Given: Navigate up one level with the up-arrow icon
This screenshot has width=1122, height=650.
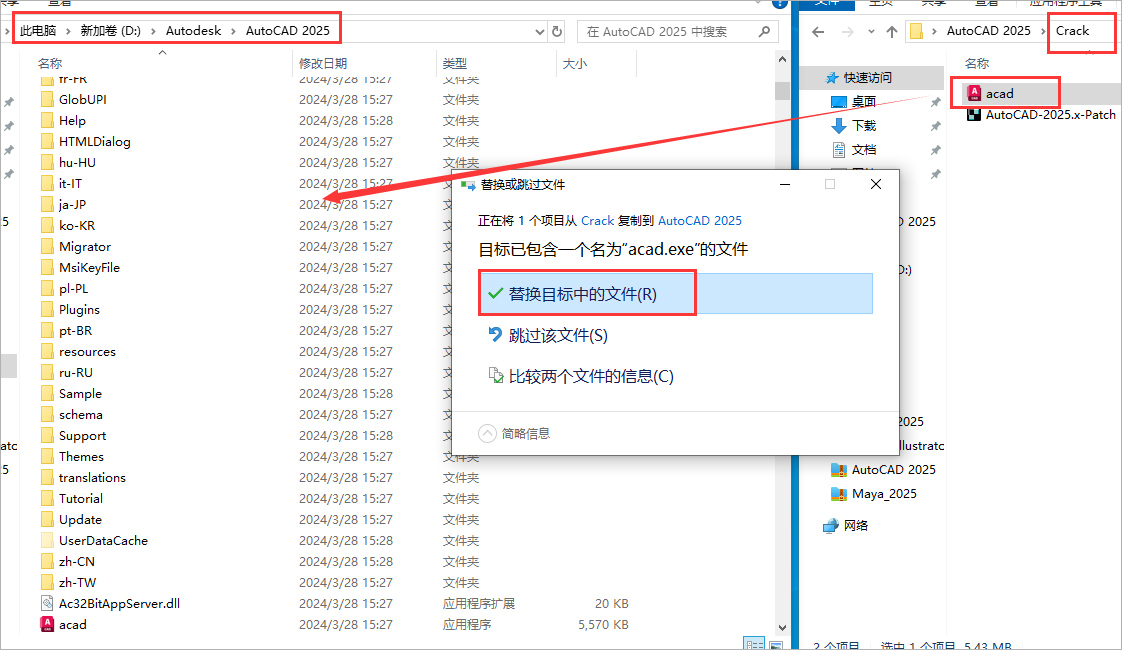Looking at the screenshot, I should pos(891,31).
